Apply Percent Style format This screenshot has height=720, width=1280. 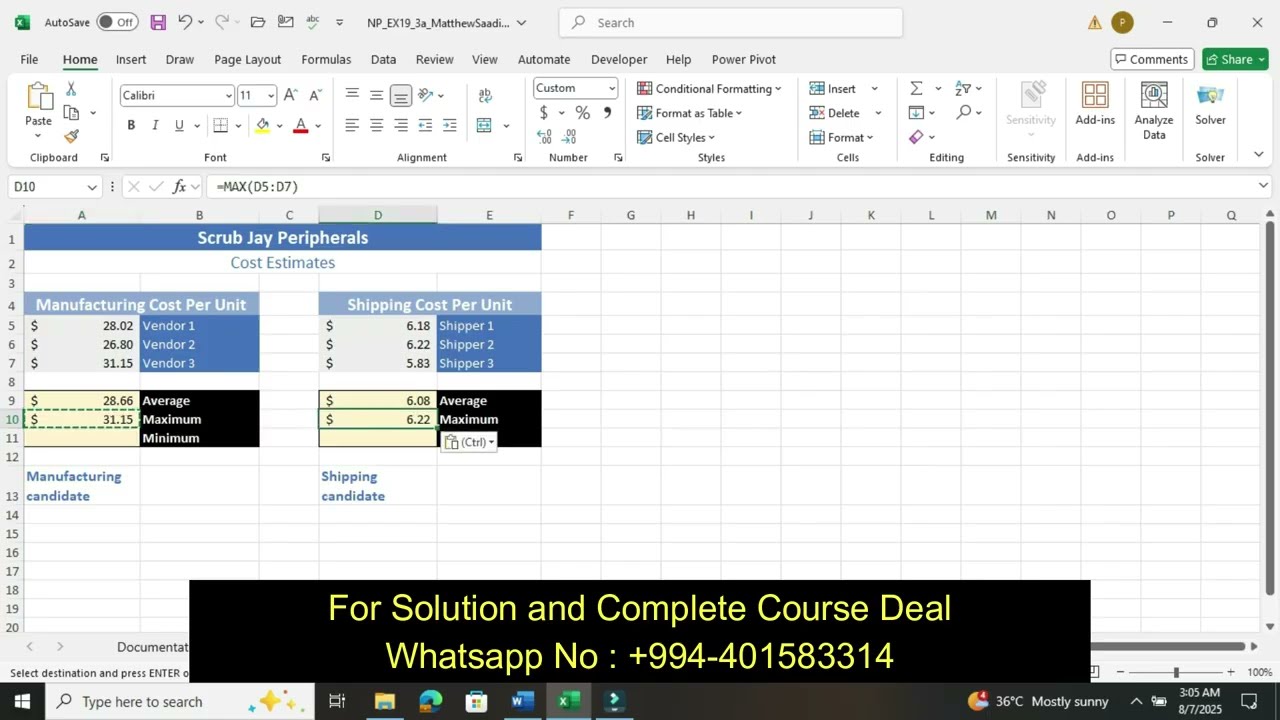(x=582, y=113)
